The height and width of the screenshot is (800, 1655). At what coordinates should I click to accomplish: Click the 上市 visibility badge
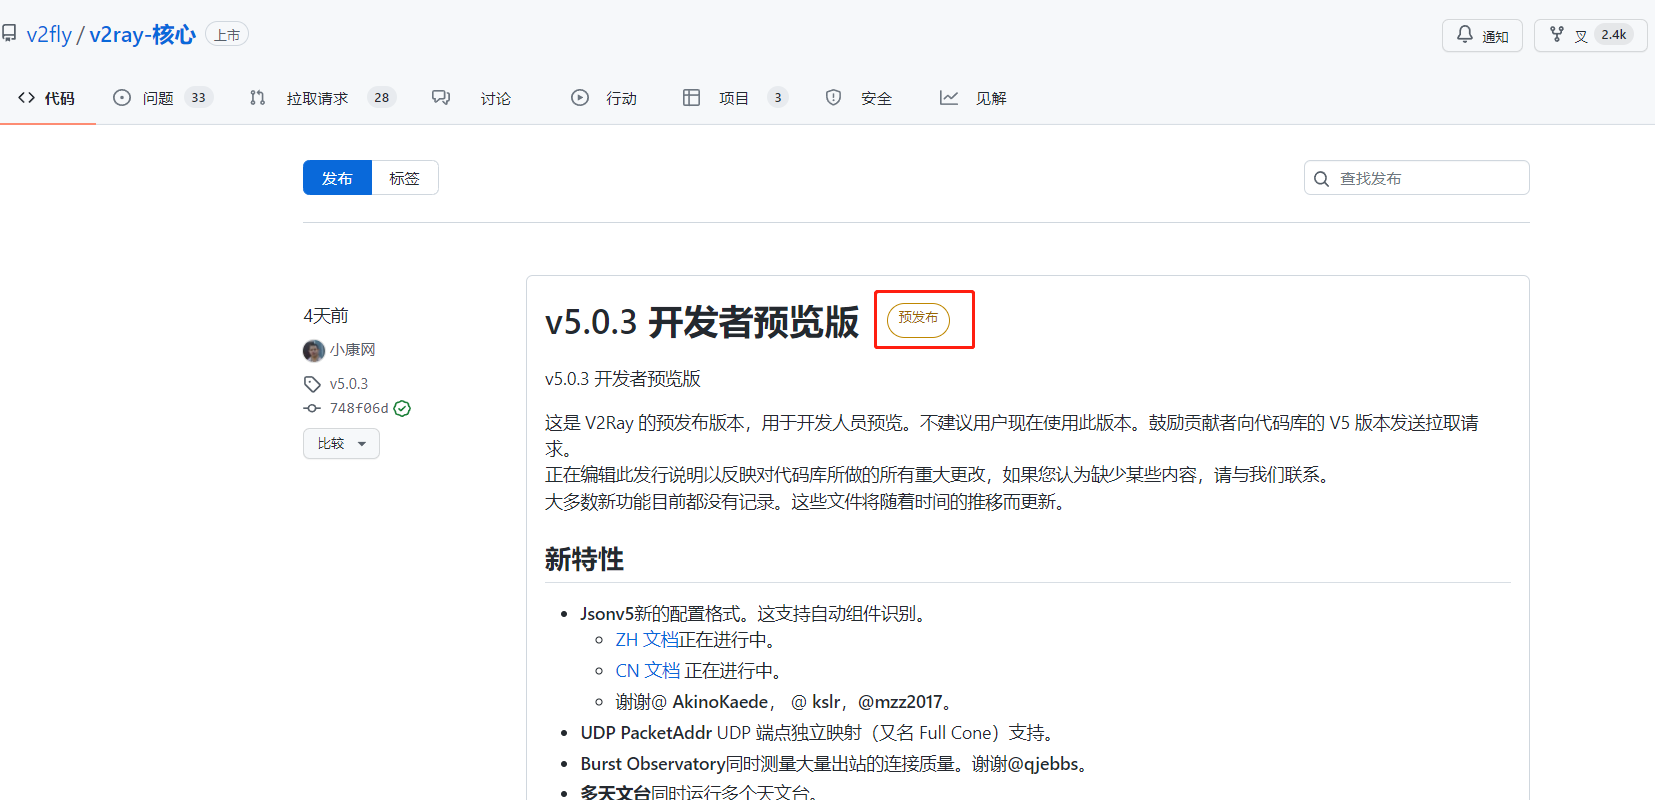pos(227,35)
